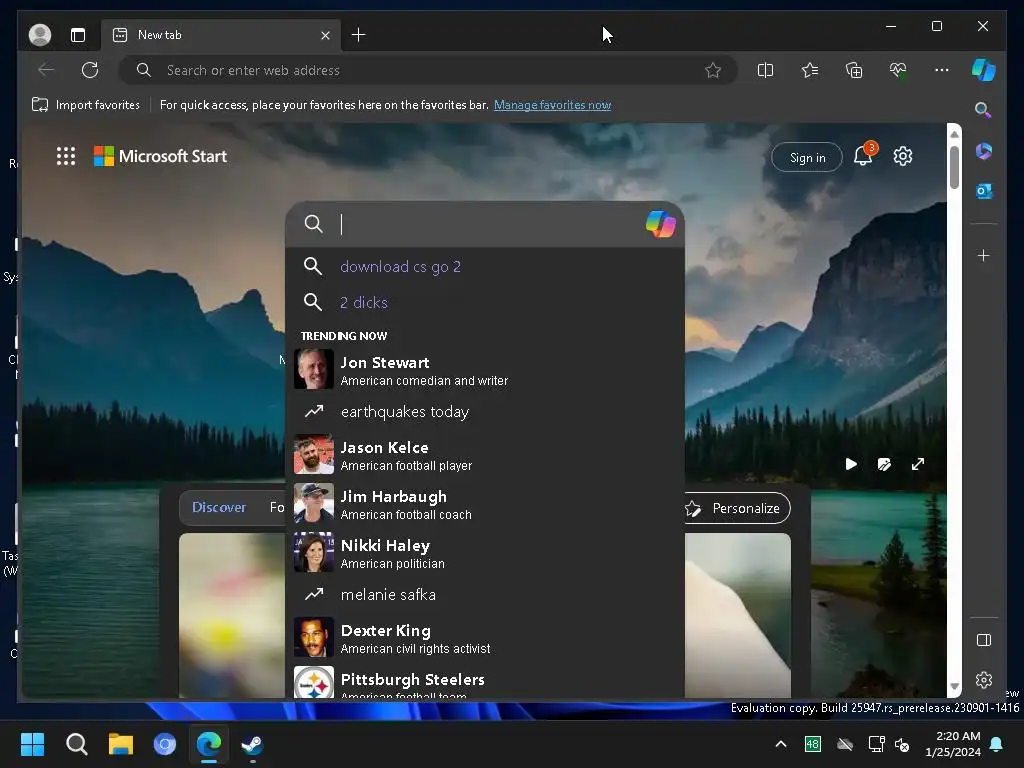This screenshot has height=768, width=1024.
Task: Open Copilot icon in Edge toolbar
Action: click(984, 70)
